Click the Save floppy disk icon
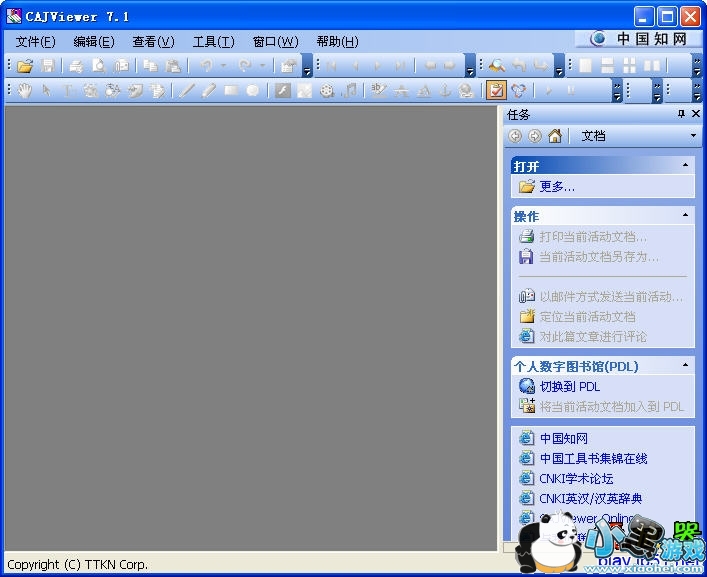The height and width of the screenshot is (577, 707). (x=48, y=66)
